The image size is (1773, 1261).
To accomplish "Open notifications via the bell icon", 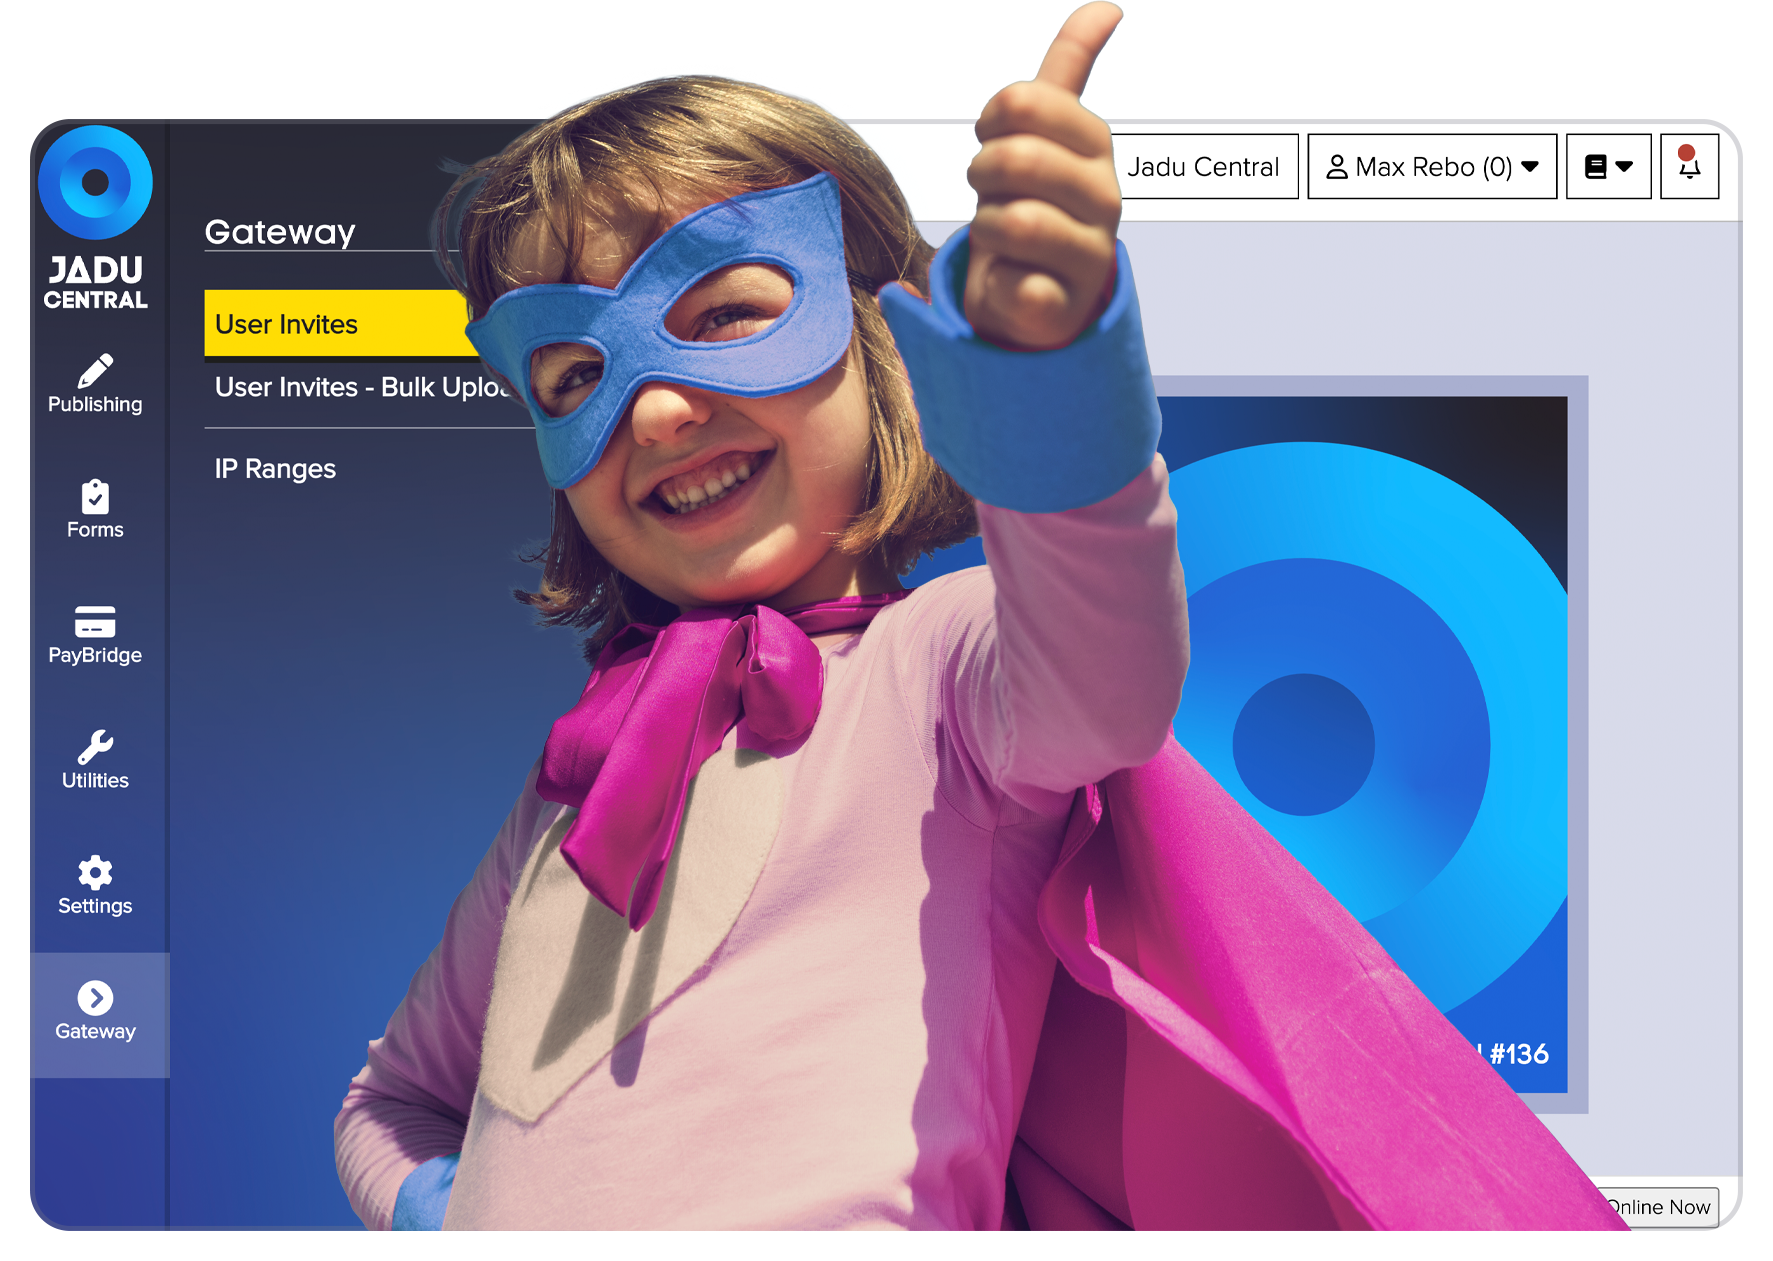I will (x=1689, y=166).
